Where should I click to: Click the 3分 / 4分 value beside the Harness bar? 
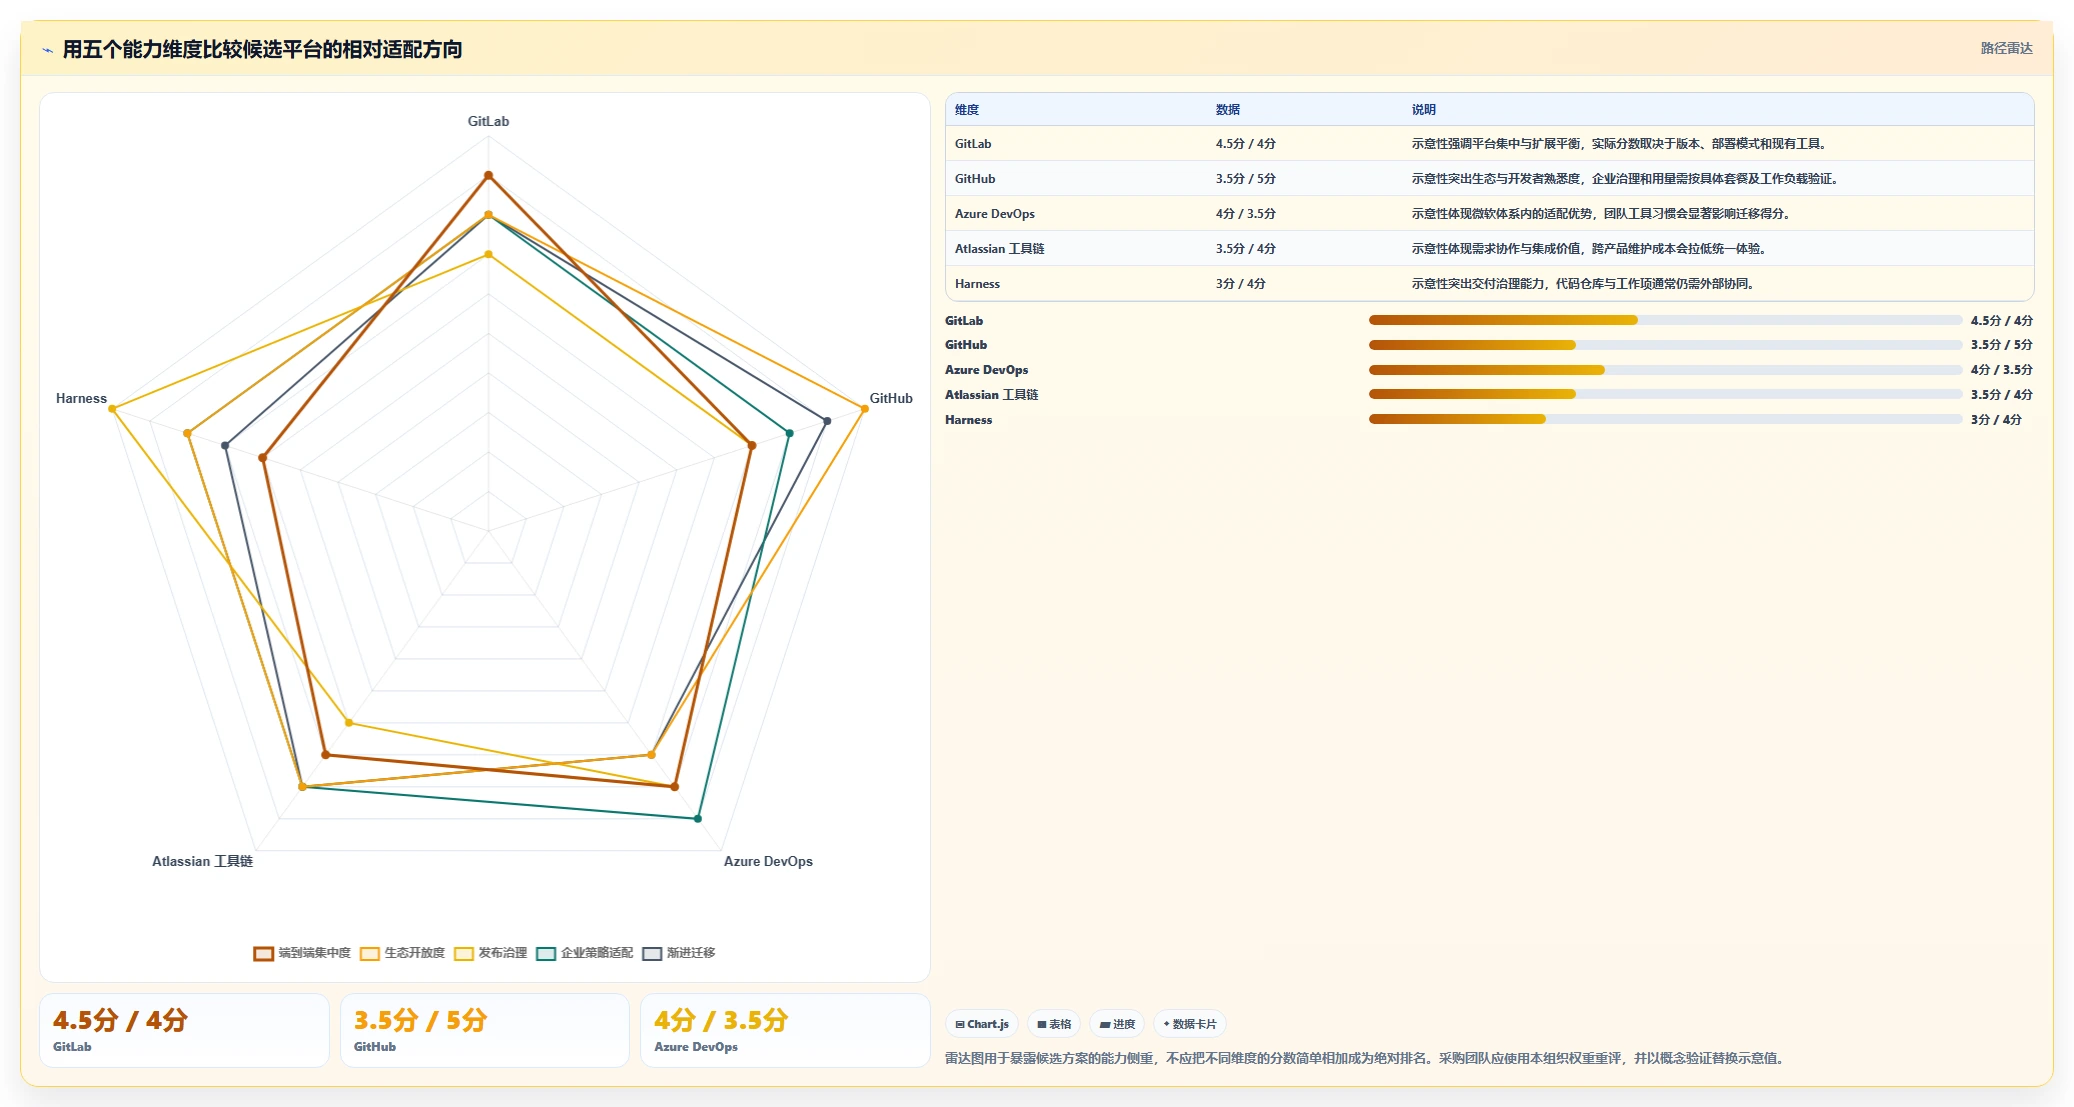[x=1996, y=420]
